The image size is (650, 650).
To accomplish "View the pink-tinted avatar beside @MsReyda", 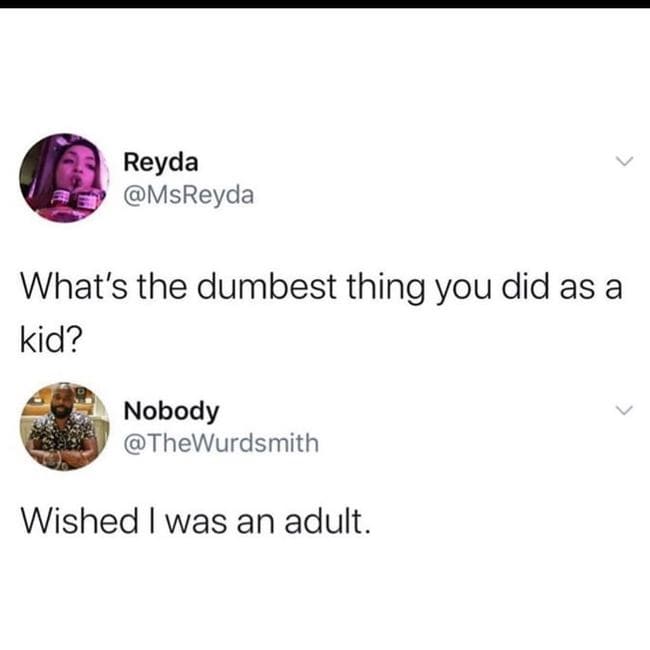I will click(x=64, y=178).
